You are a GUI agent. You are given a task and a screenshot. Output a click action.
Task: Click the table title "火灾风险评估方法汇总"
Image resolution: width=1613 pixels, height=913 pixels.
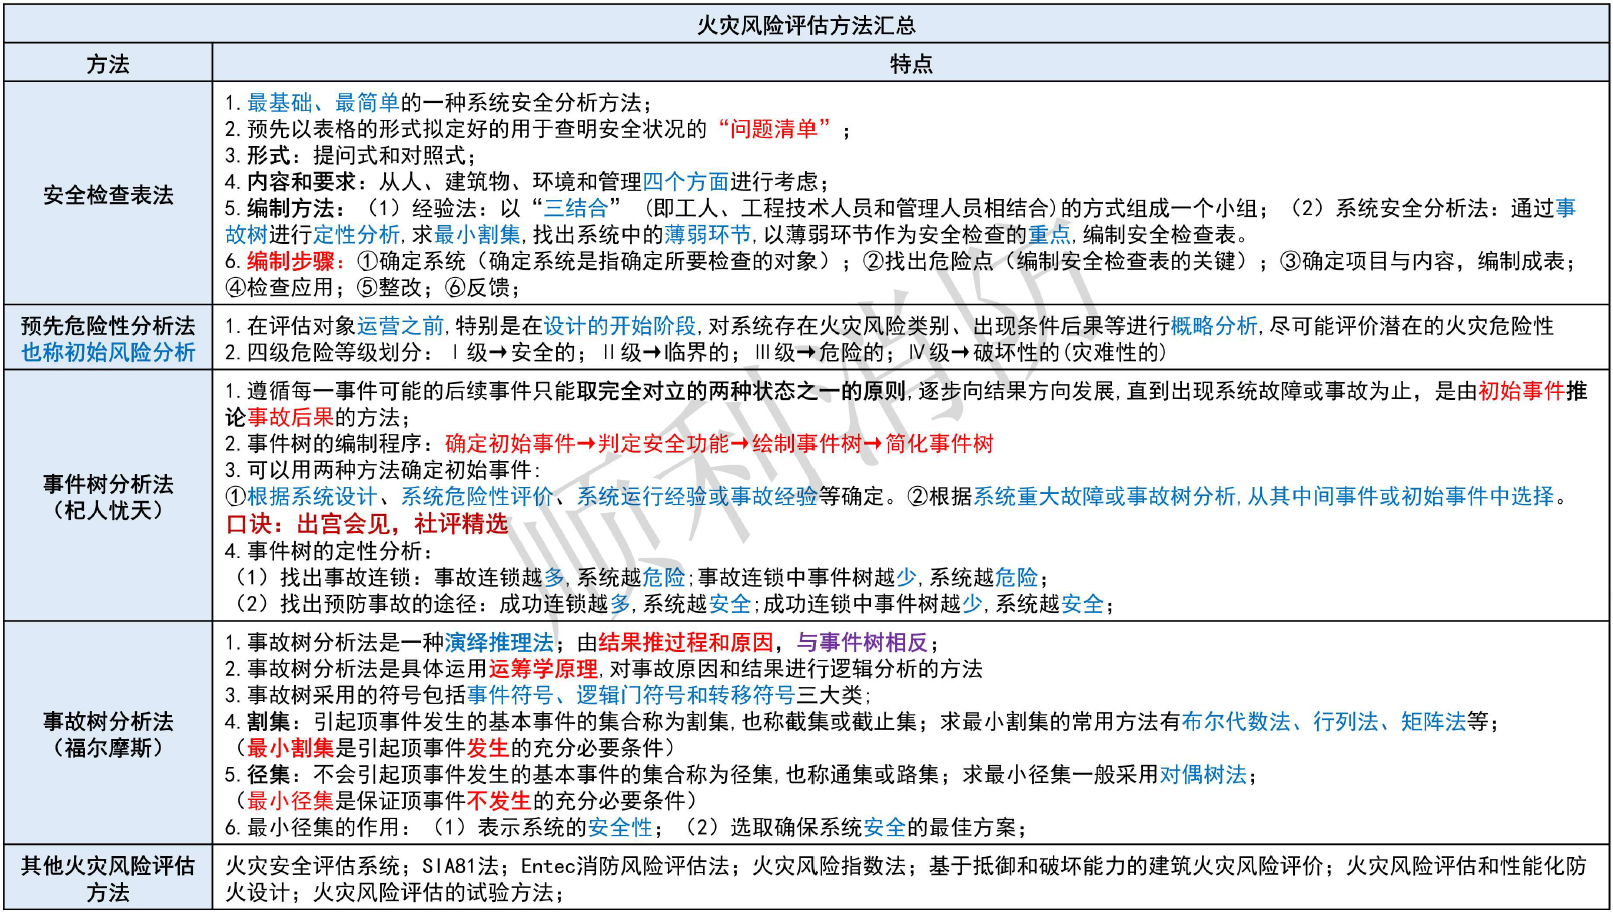806,25
